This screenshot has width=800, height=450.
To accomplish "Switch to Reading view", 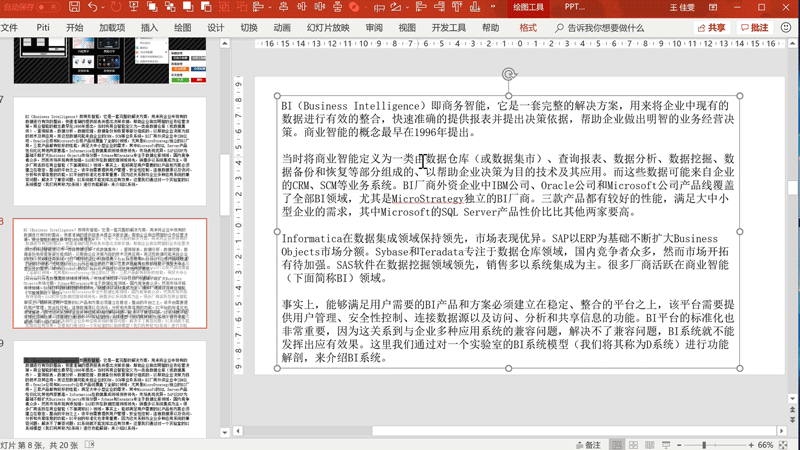I will [x=649, y=445].
